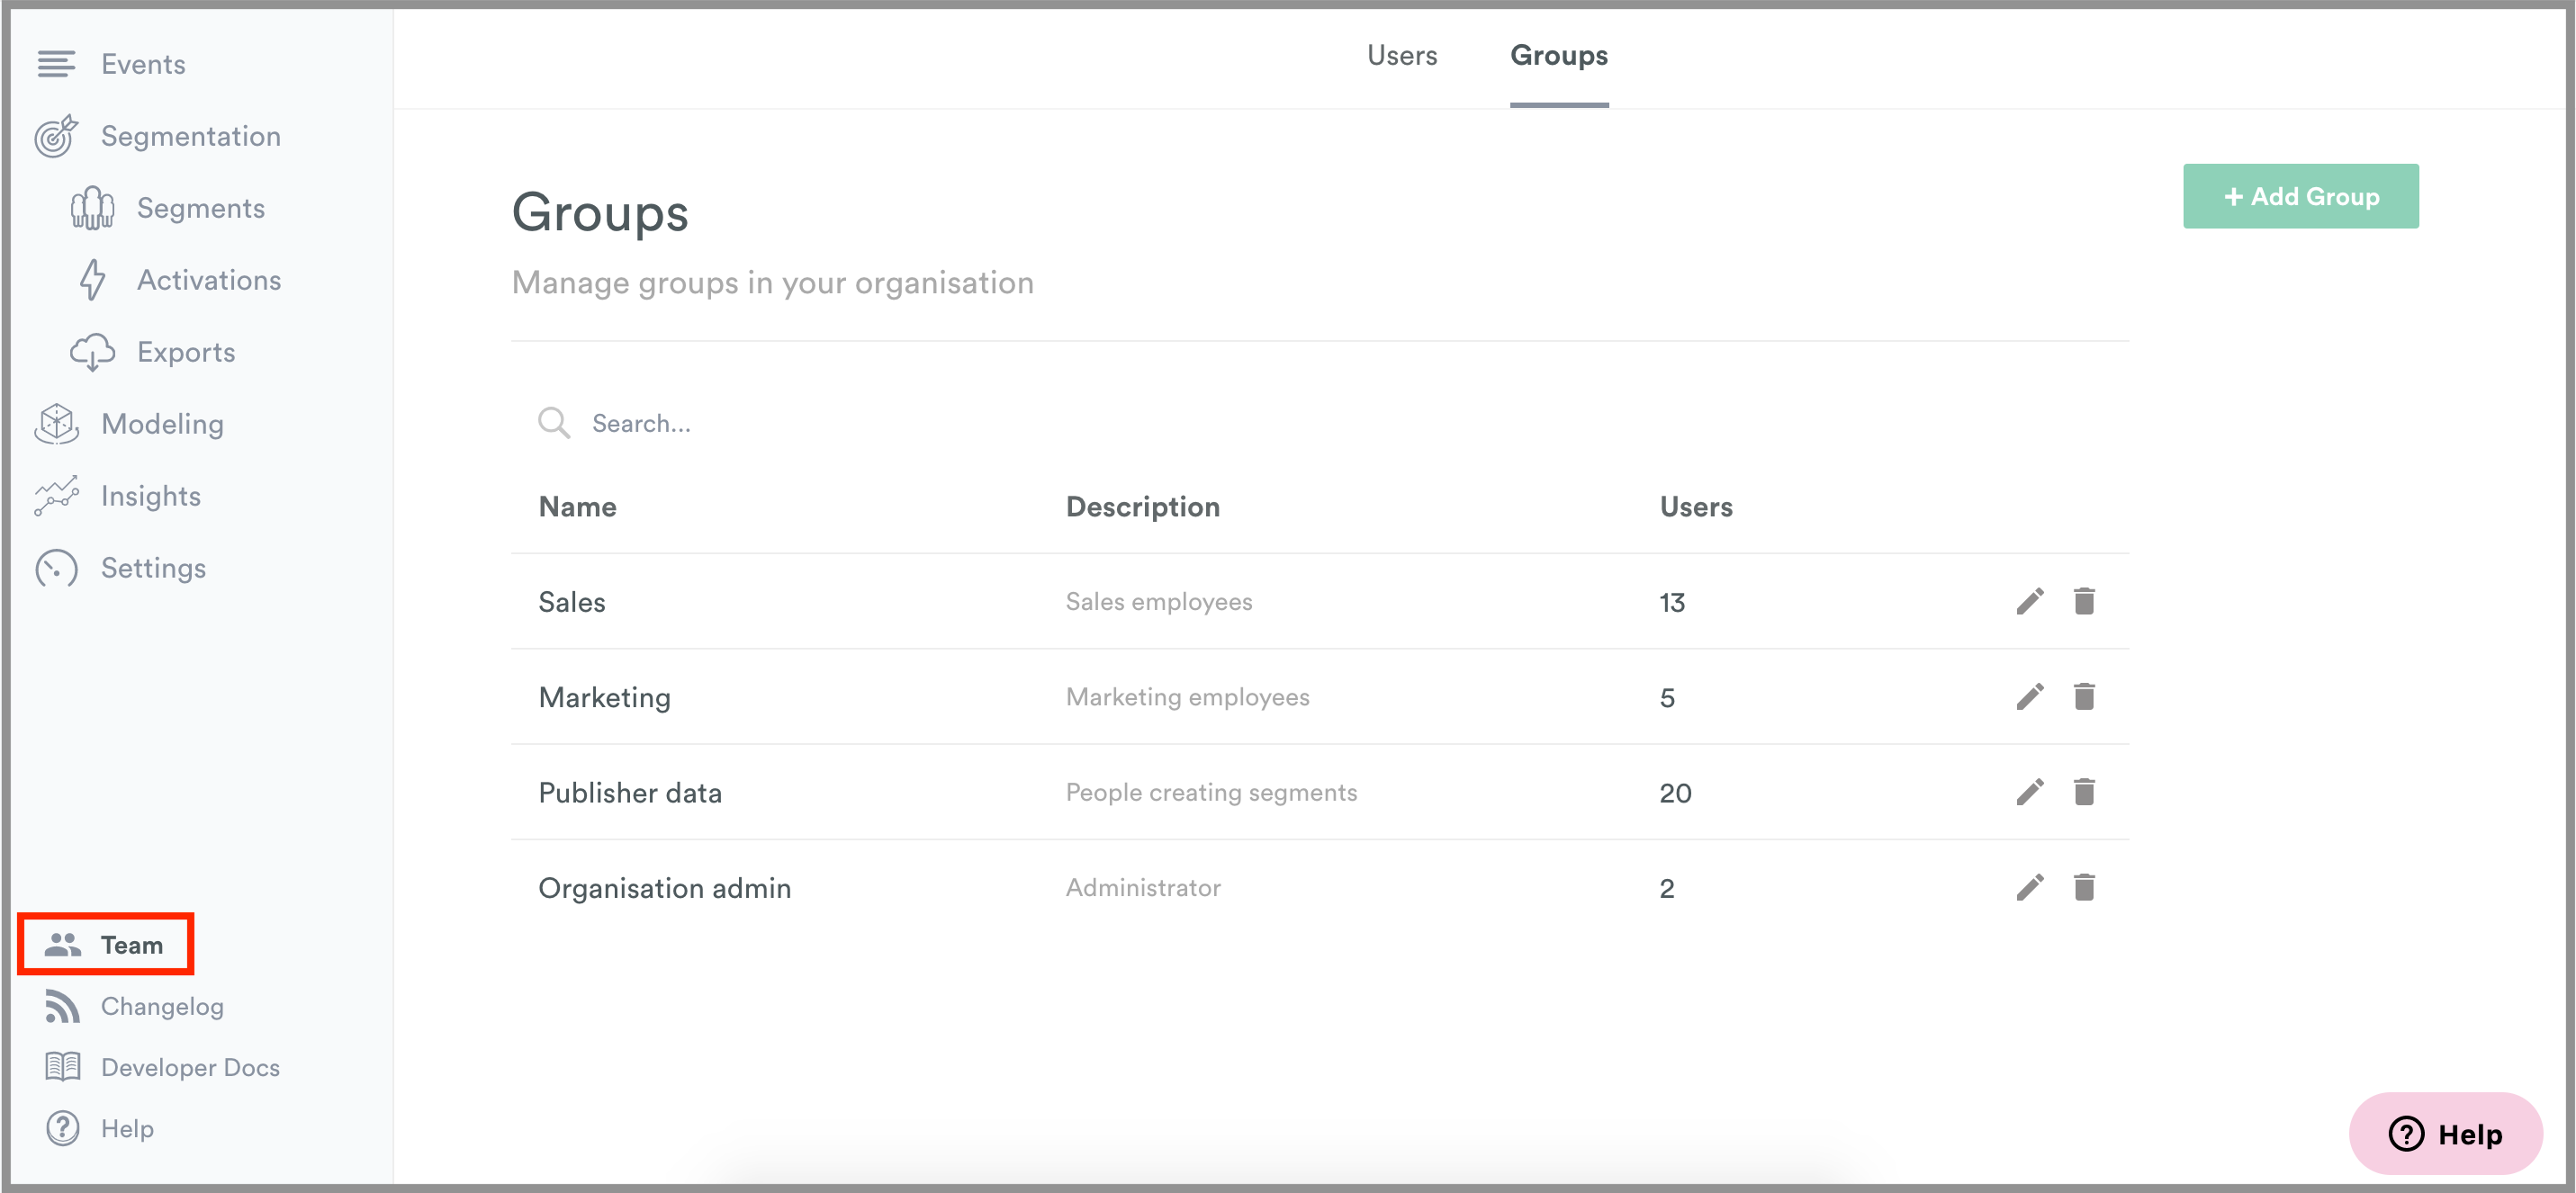
Task: Click the Developer Docs book icon
Action: (62, 1067)
